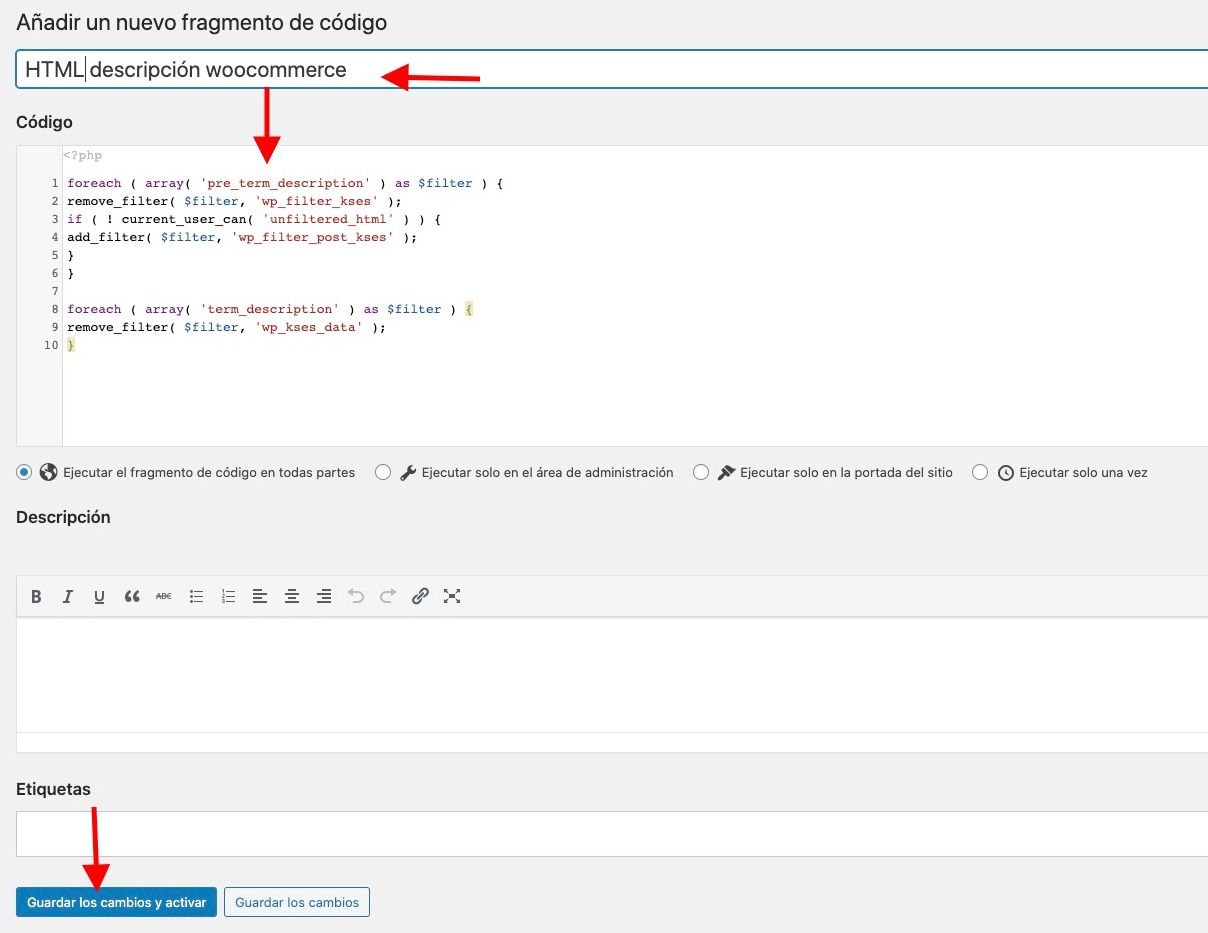
Task: Select 'Ejecutar solo en la portada del sitio'
Action: point(701,472)
